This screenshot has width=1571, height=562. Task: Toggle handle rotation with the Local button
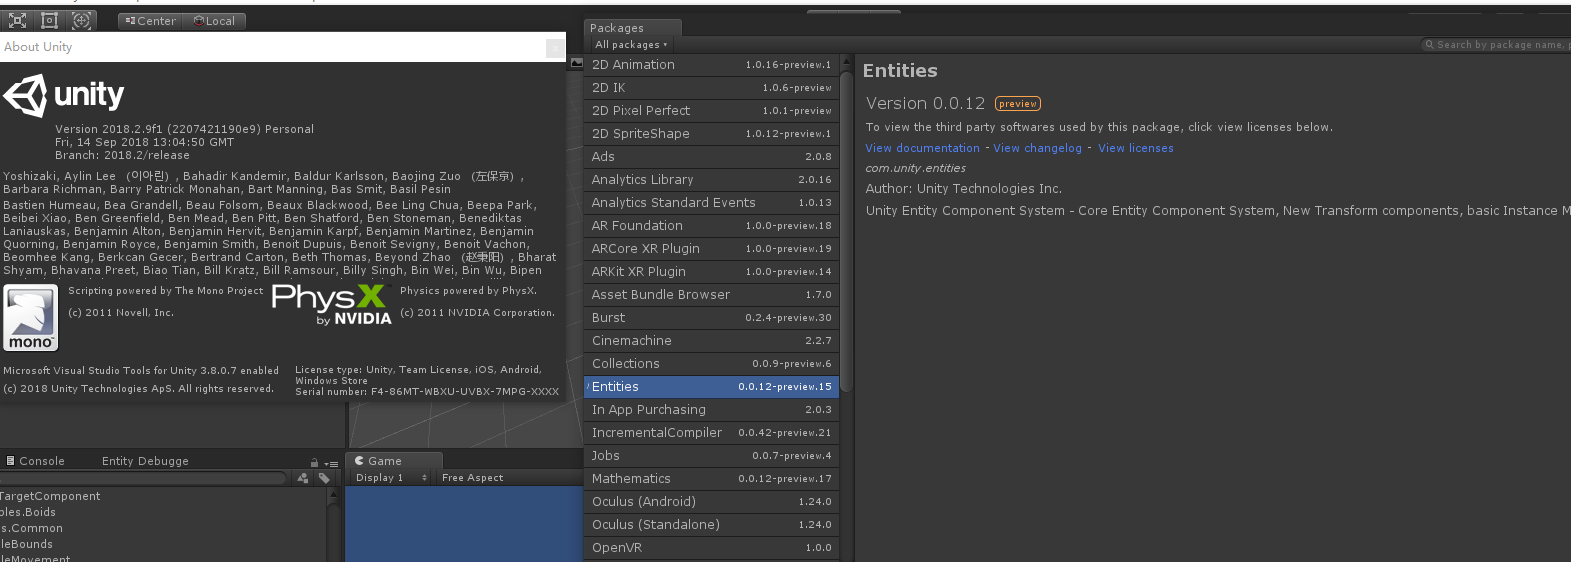click(214, 21)
